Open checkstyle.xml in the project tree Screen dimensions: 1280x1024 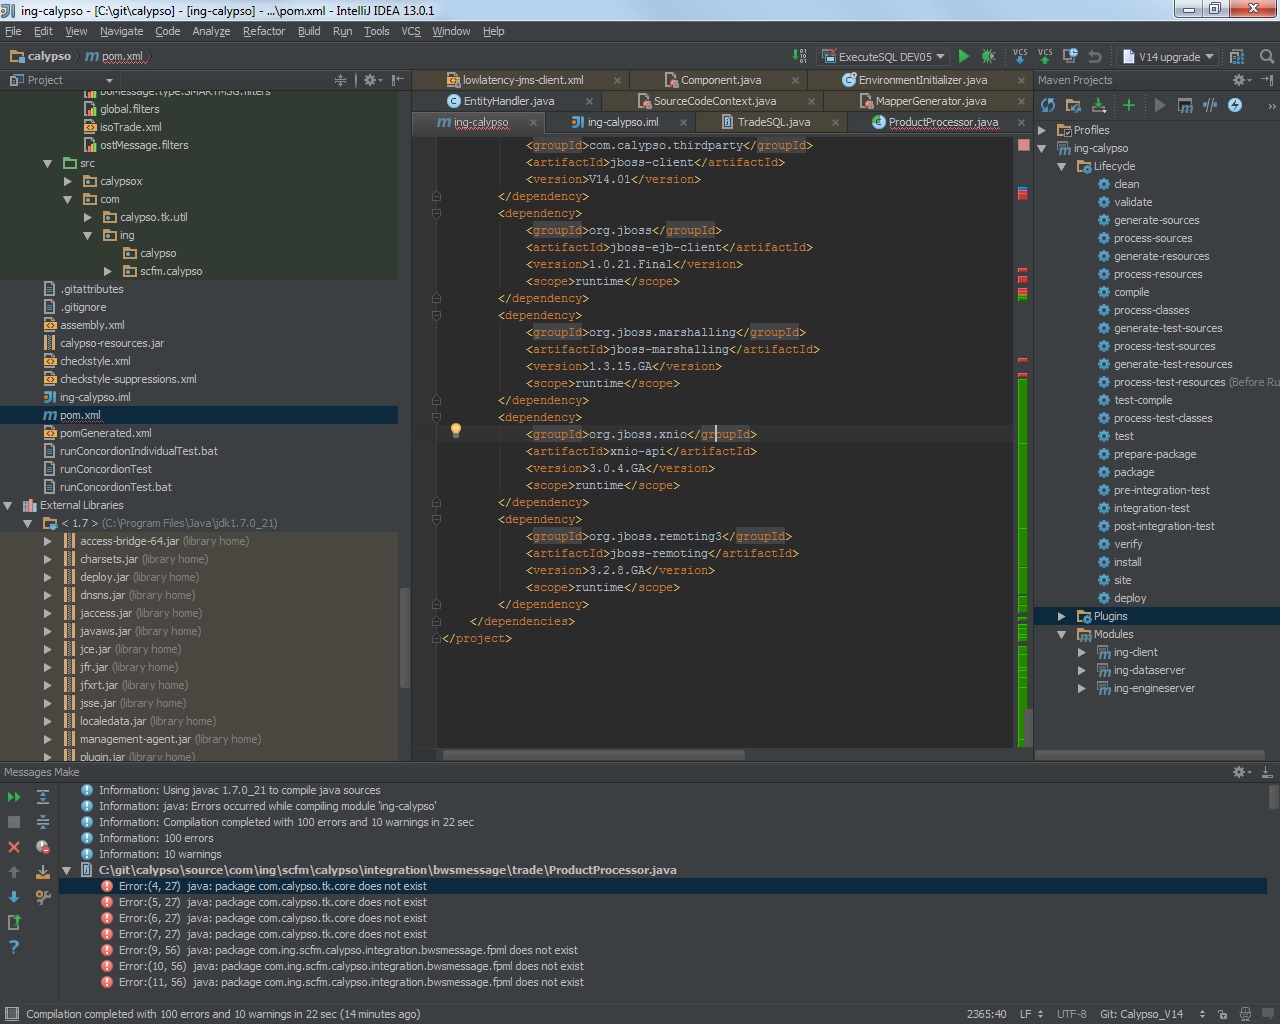tap(95, 361)
